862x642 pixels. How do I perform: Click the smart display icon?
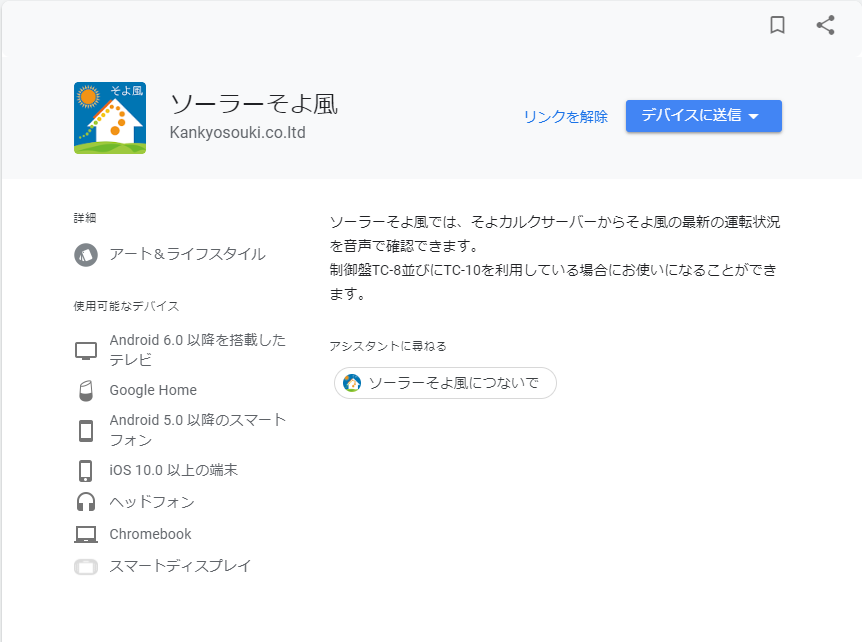click(x=86, y=567)
